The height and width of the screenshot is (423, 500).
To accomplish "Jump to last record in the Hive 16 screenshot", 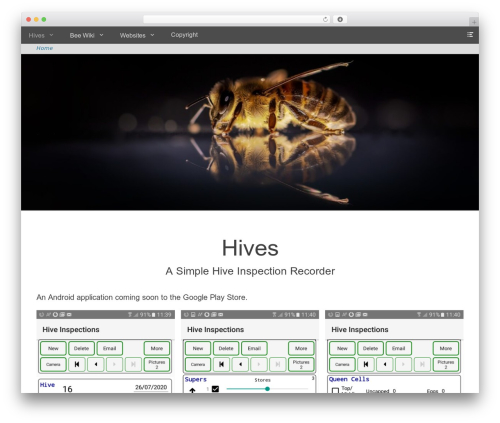I will [133, 364].
